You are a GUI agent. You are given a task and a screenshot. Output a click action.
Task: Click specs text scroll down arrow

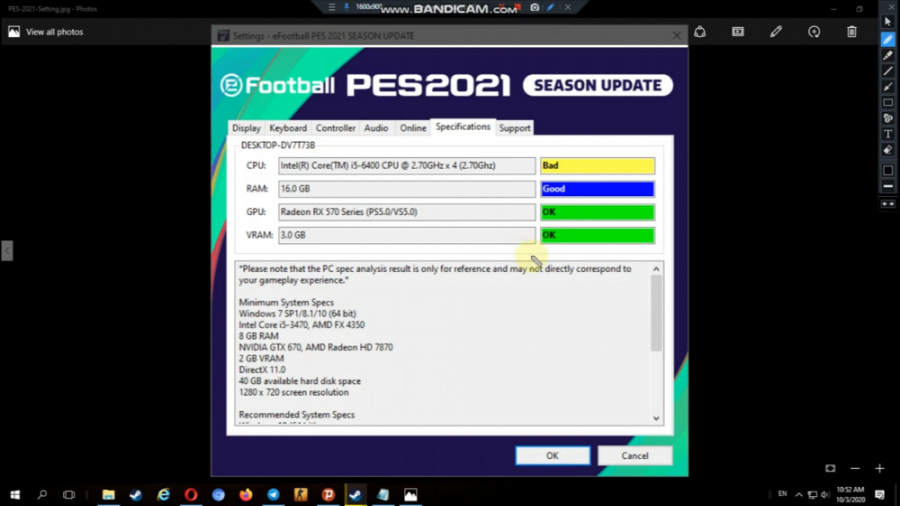656,418
